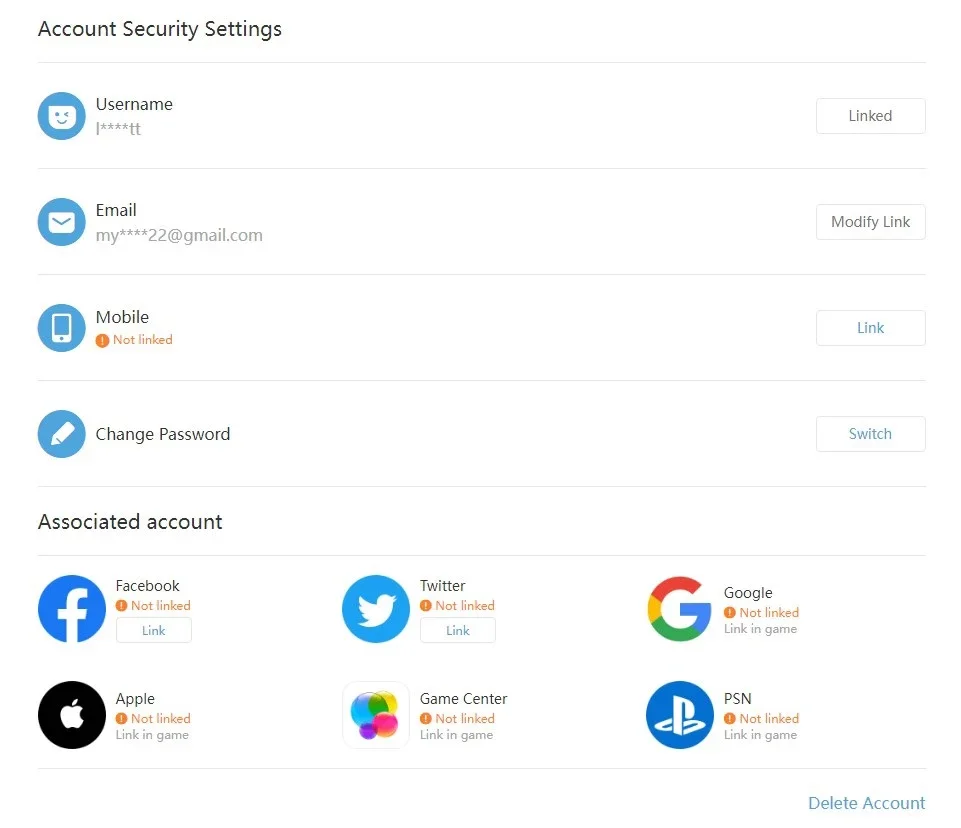Open the Delete Account link
This screenshot has width=961, height=828.
[x=867, y=803]
